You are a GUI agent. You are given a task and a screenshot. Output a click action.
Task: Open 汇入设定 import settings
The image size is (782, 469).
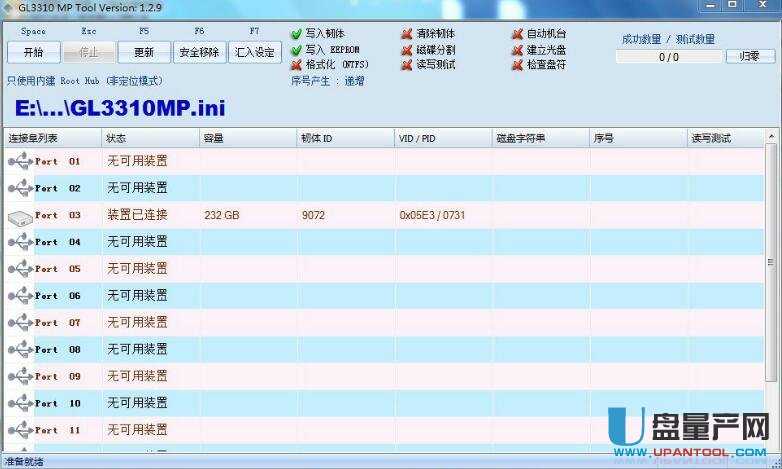pyautogui.click(x=254, y=52)
